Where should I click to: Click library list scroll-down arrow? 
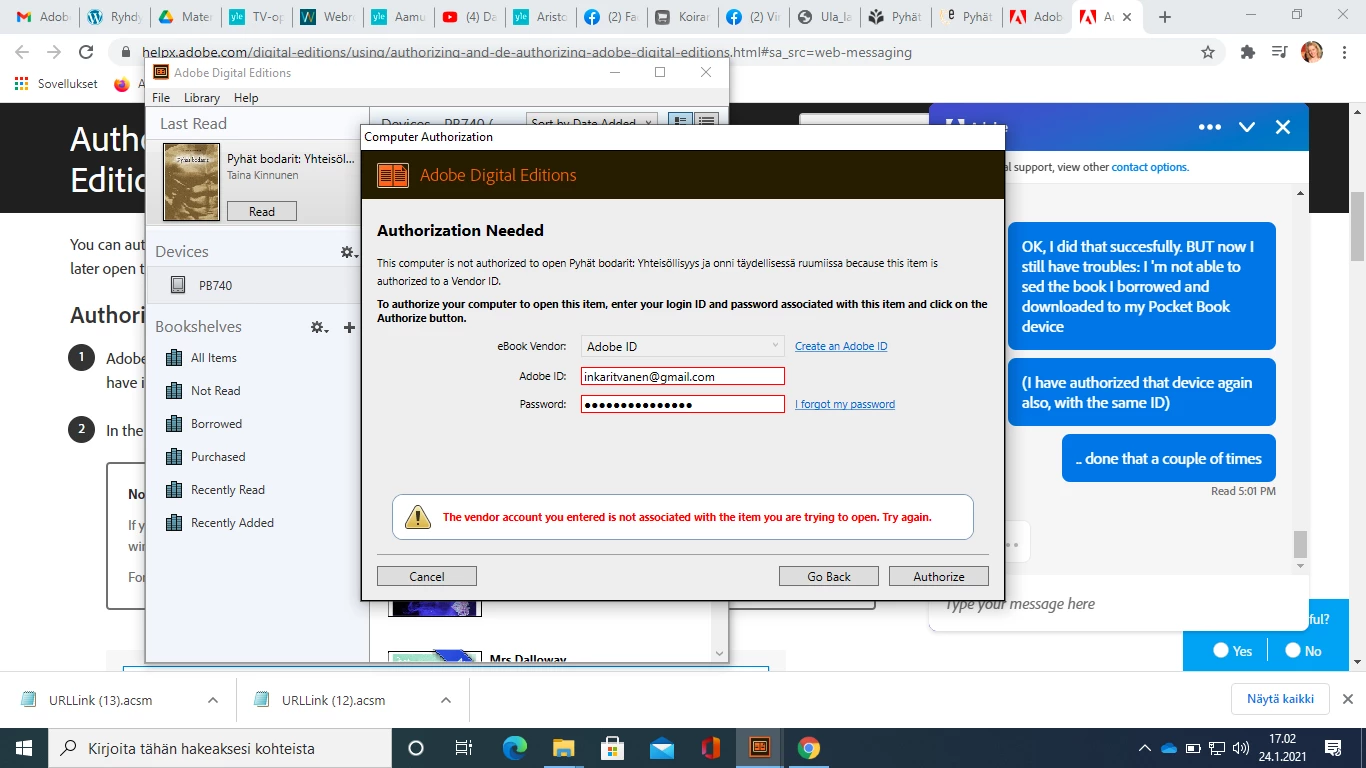719,654
